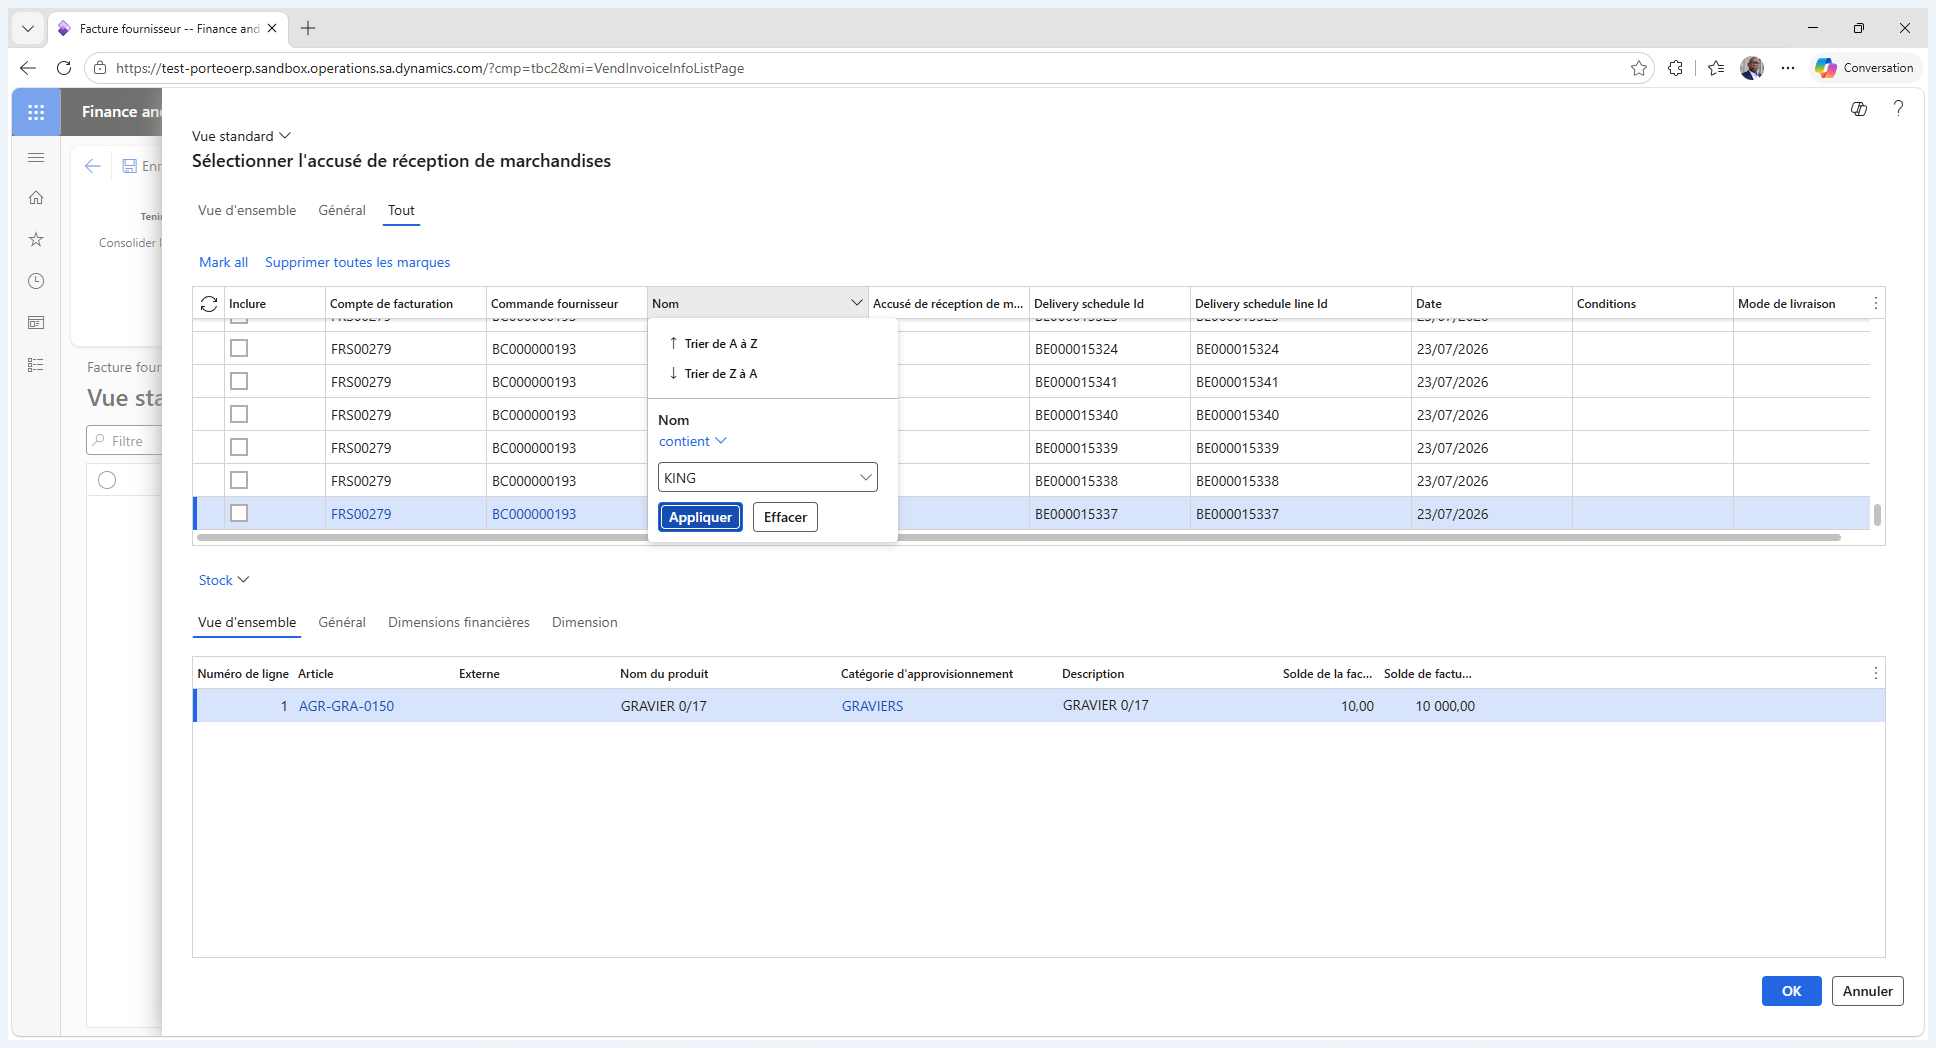Add page to favorites star in address bar
1936x1048 pixels.
click(1638, 68)
